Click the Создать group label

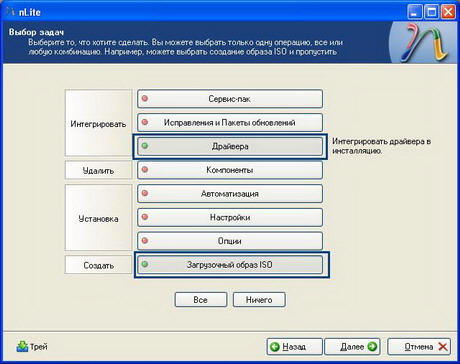click(98, 265)
